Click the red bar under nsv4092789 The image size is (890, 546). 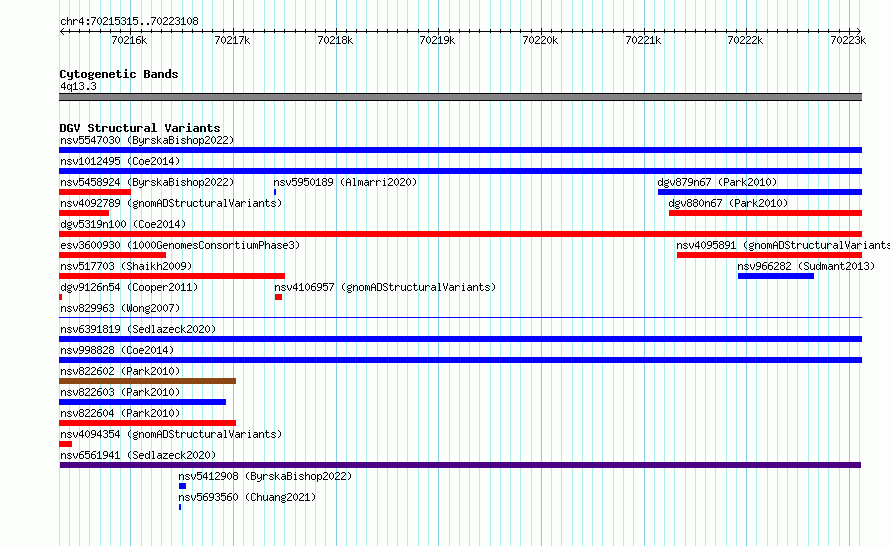click(x=84, y=213)
